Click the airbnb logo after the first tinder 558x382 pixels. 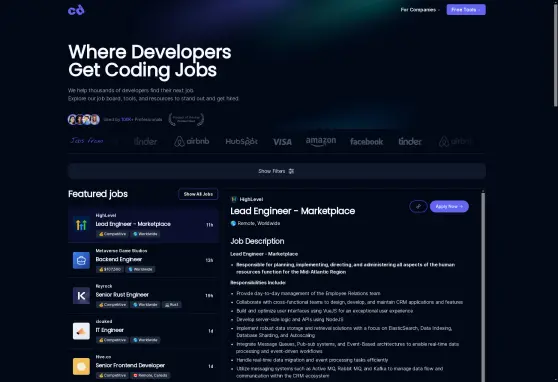(191, 141)
